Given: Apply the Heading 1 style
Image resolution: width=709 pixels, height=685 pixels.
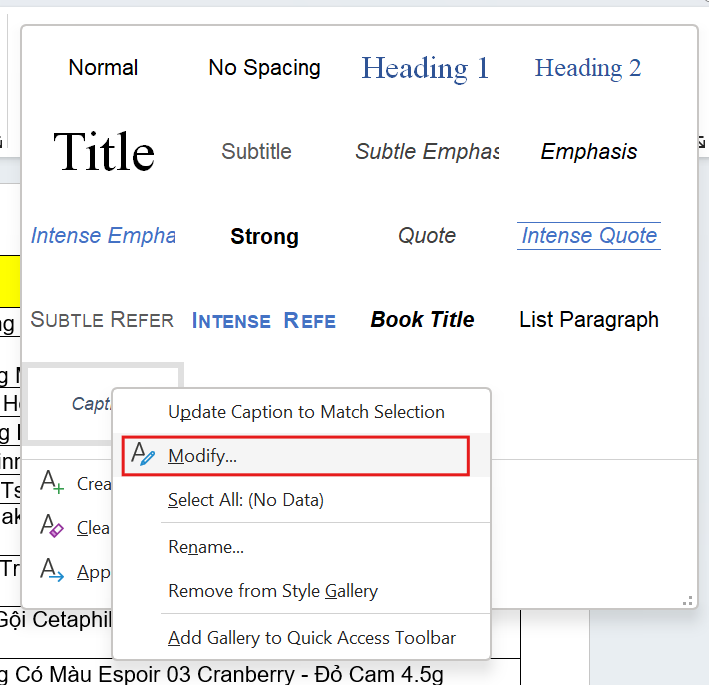Looking at the screenshot, I should (x=425, y=68).
